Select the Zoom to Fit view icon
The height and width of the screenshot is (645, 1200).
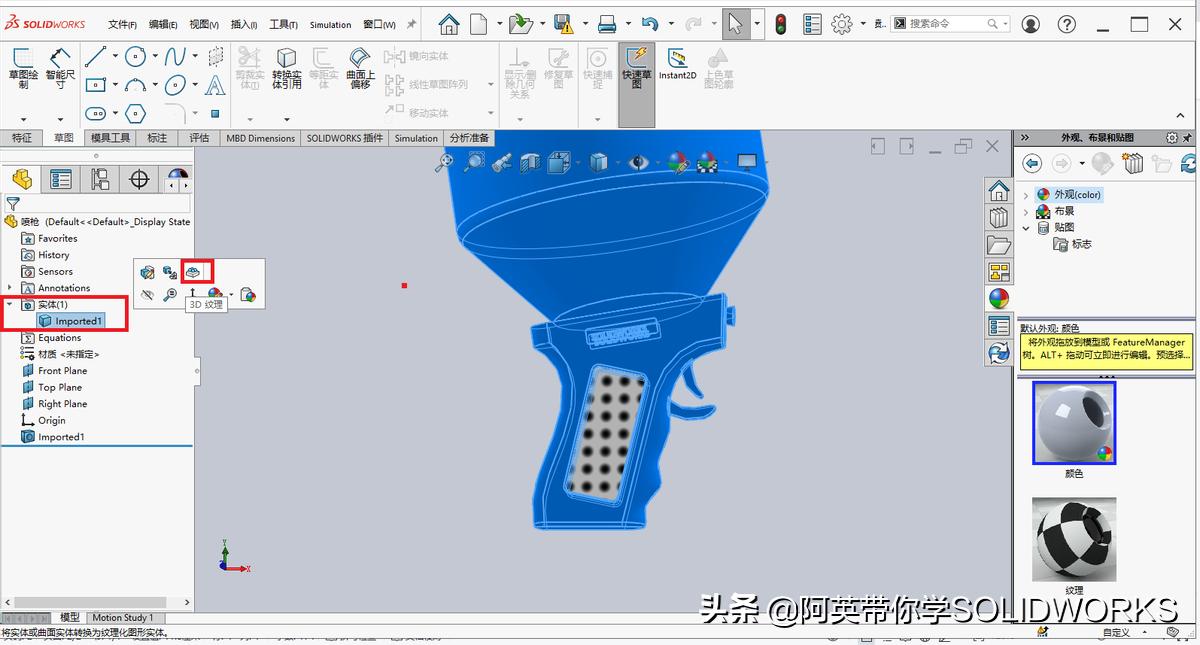pos(444,161)
